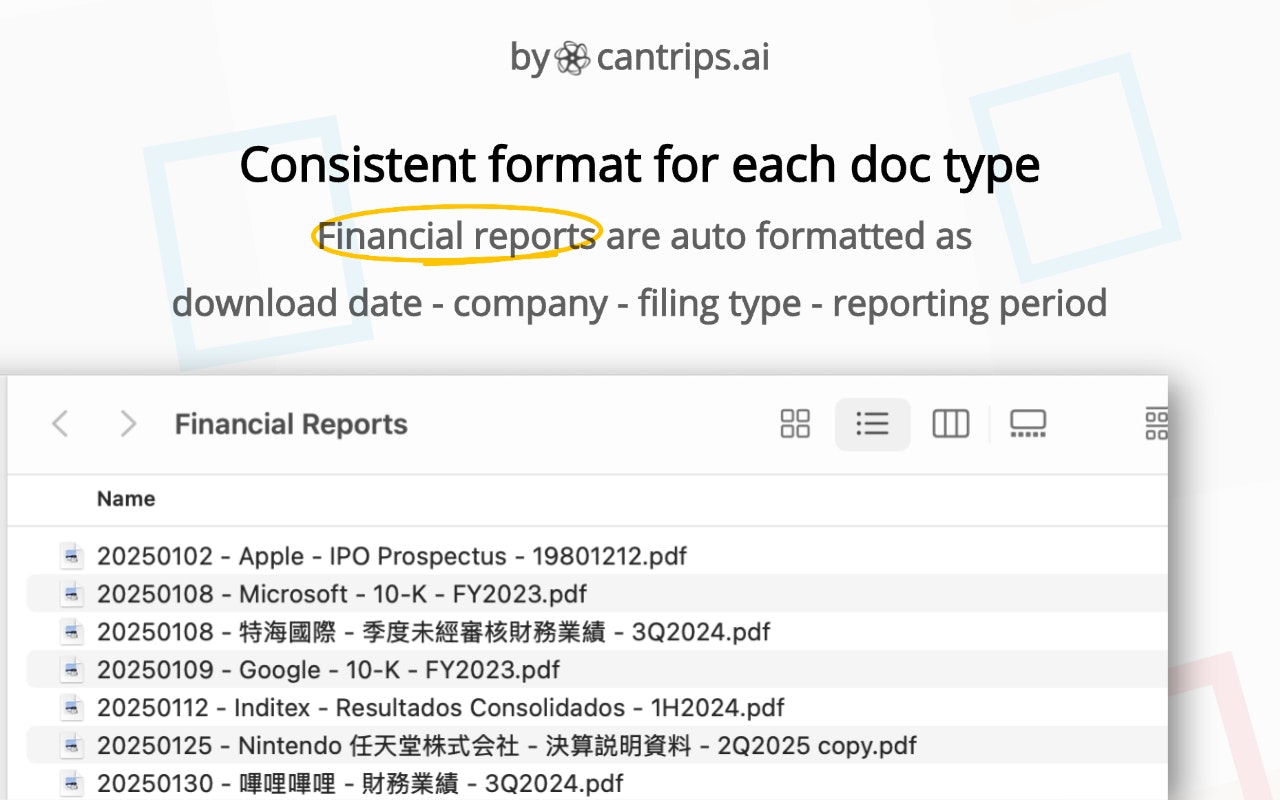Image resolution: width=1280 pixels, height=800 pixels.
Task: Open the cantrips.ai brand text
Action: [683, 57]
